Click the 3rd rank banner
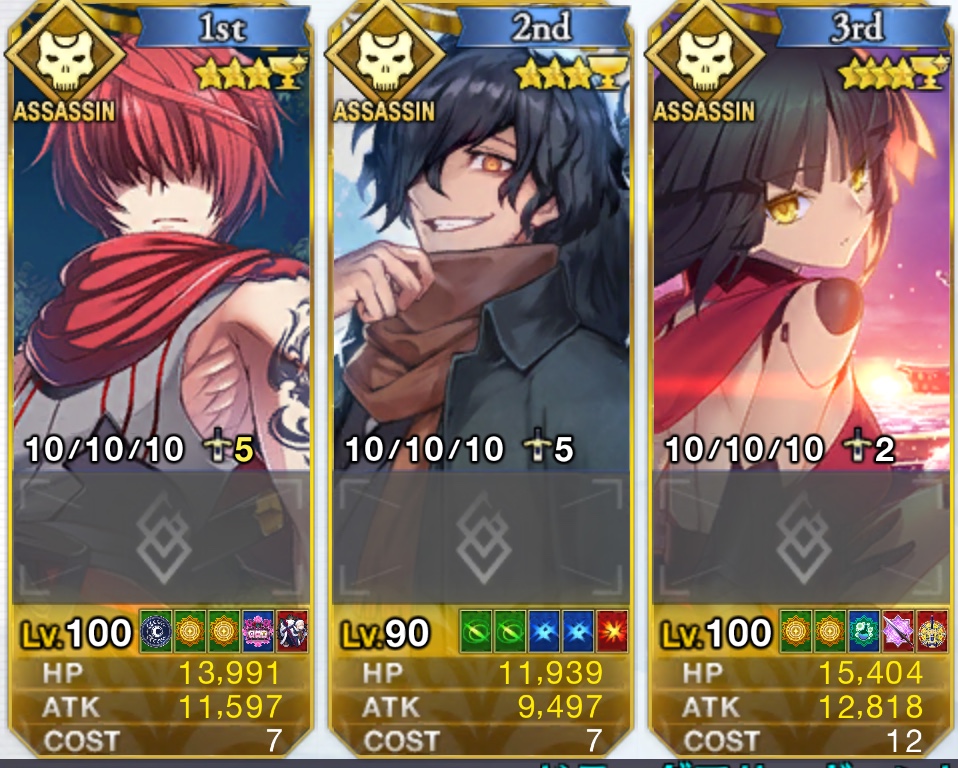The height and width of the screenshot is (768, 958). coord(861,27)
